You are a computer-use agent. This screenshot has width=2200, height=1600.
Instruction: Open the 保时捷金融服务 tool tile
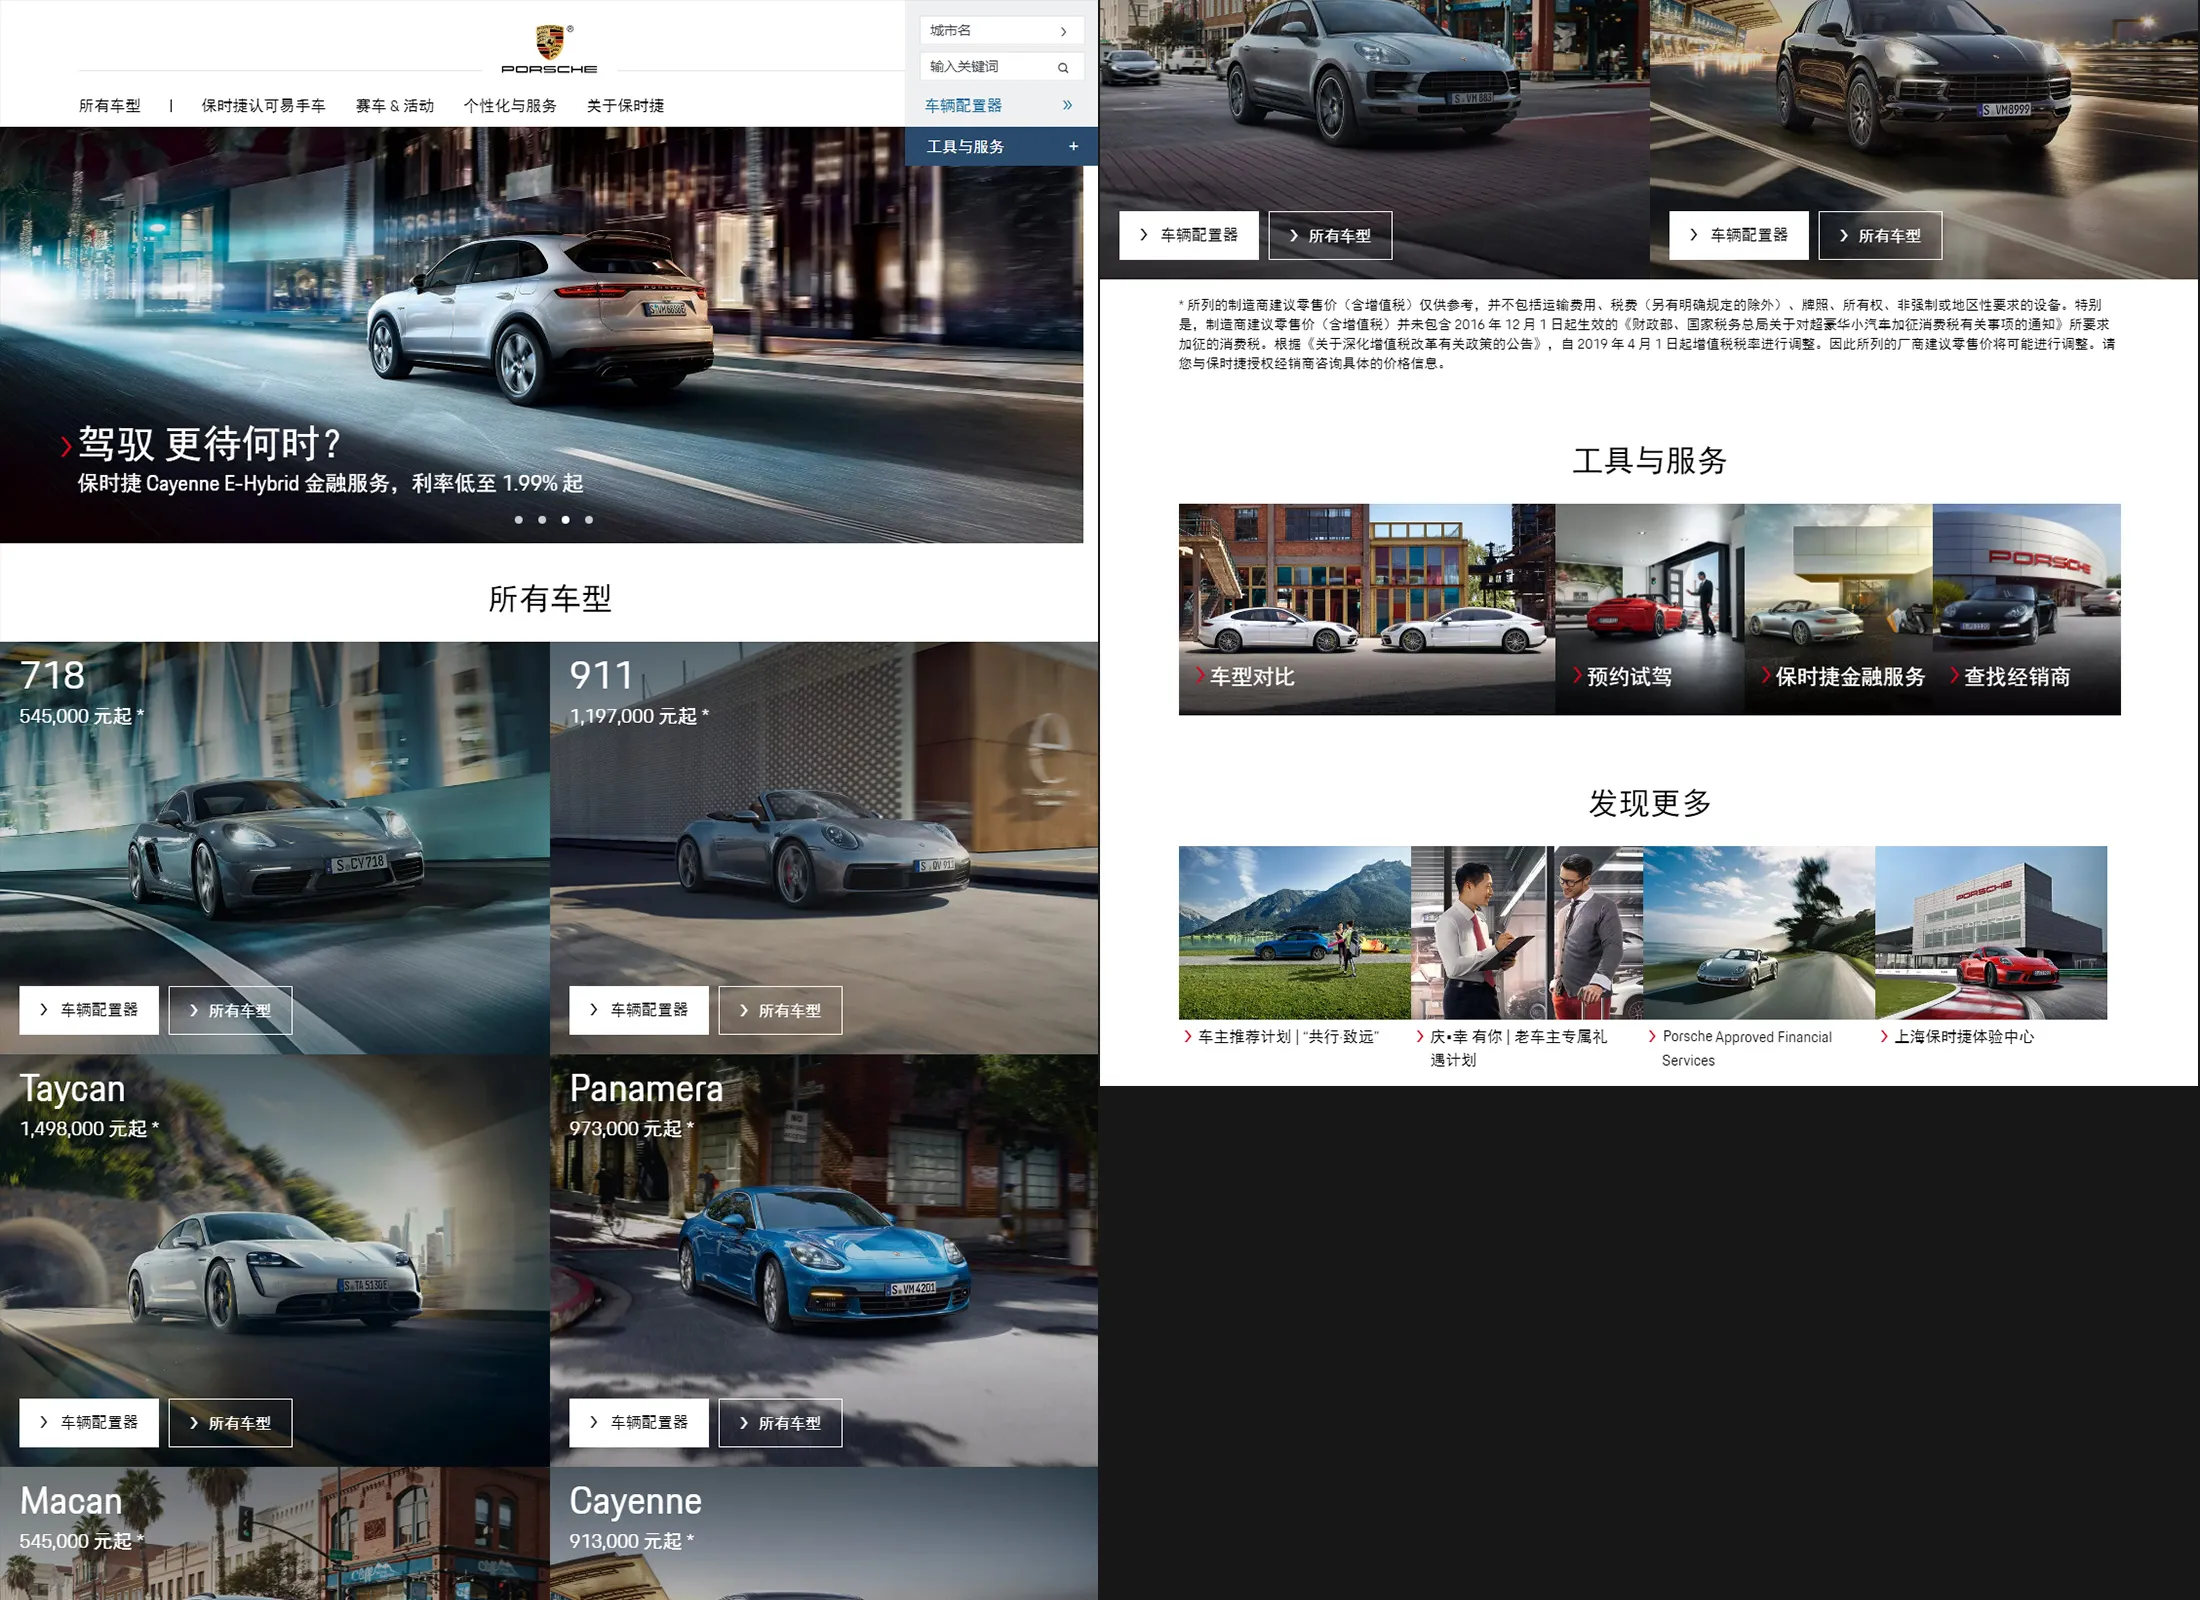1838,609
